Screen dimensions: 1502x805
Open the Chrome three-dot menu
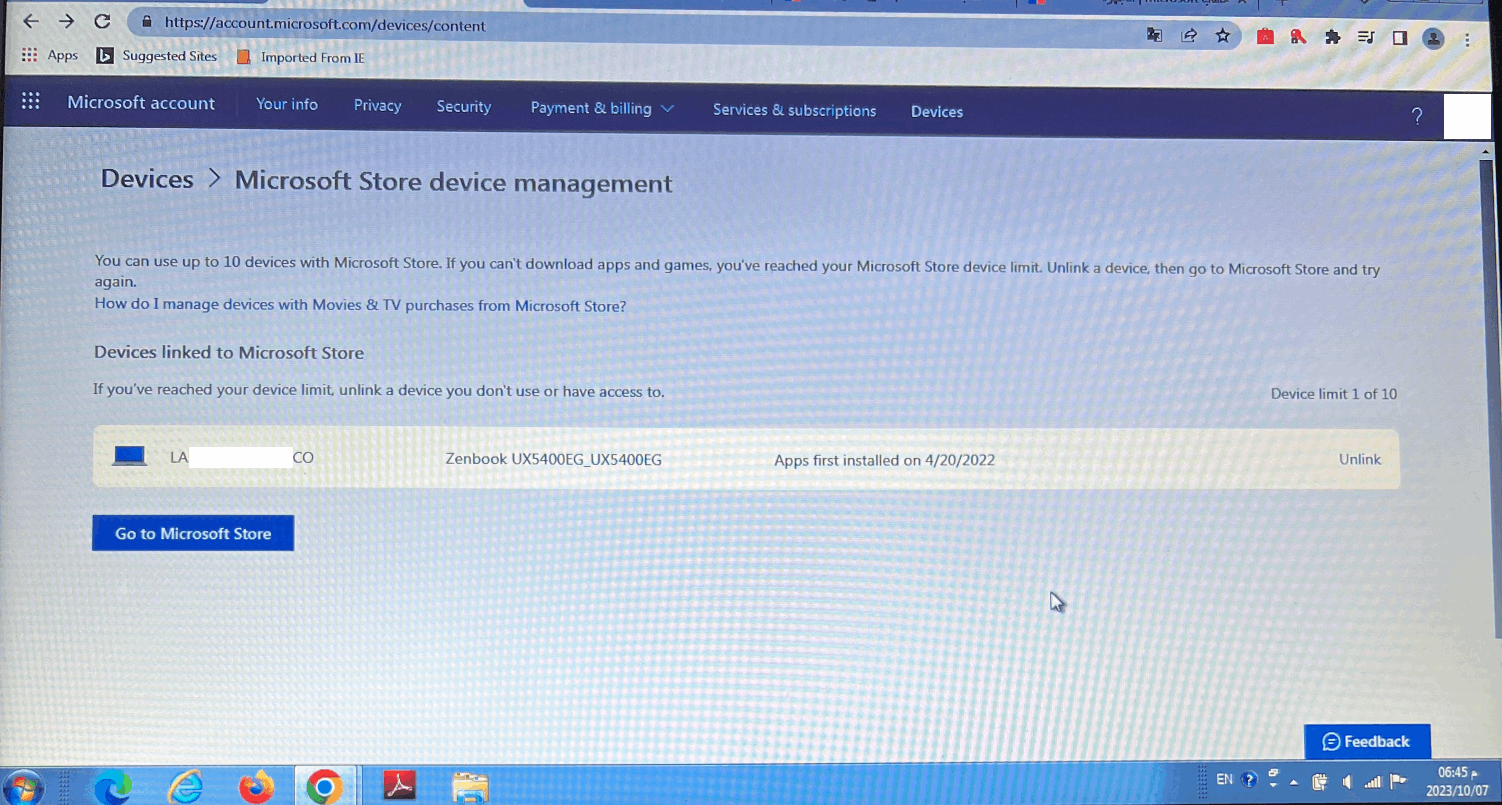click(x=1467, y=40)
